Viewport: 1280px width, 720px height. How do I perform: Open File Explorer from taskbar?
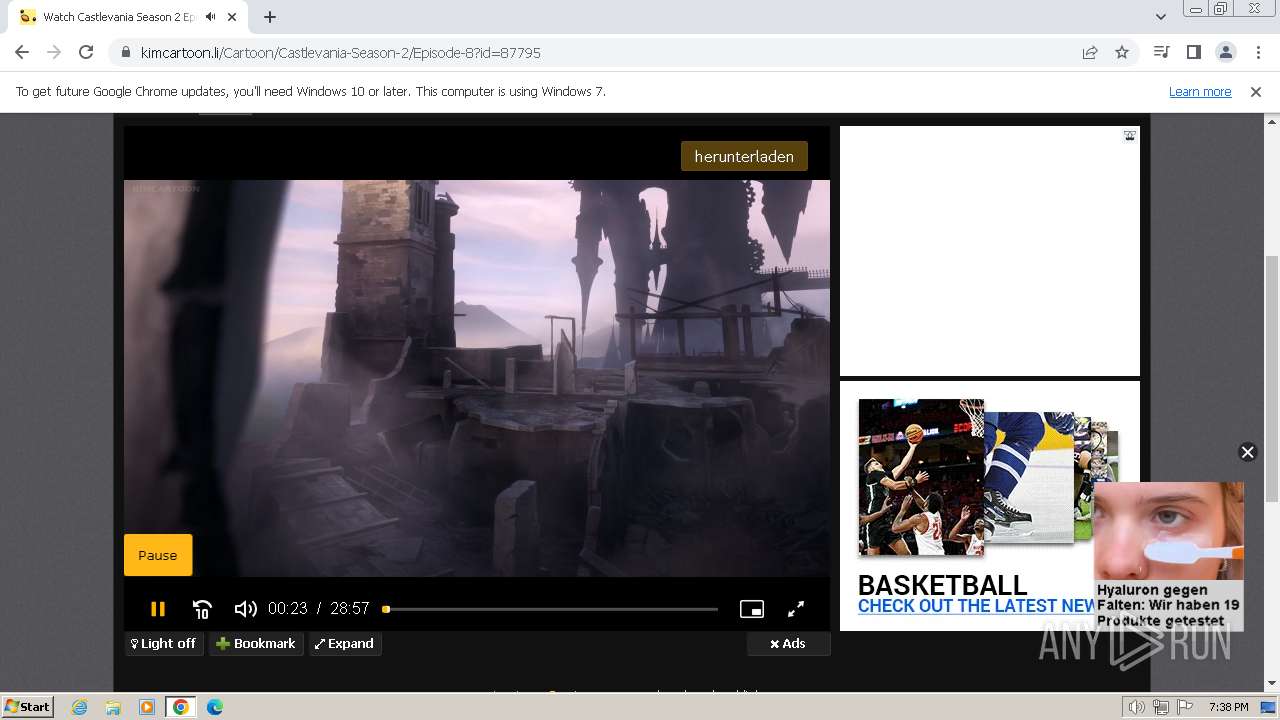coord(113,707)
